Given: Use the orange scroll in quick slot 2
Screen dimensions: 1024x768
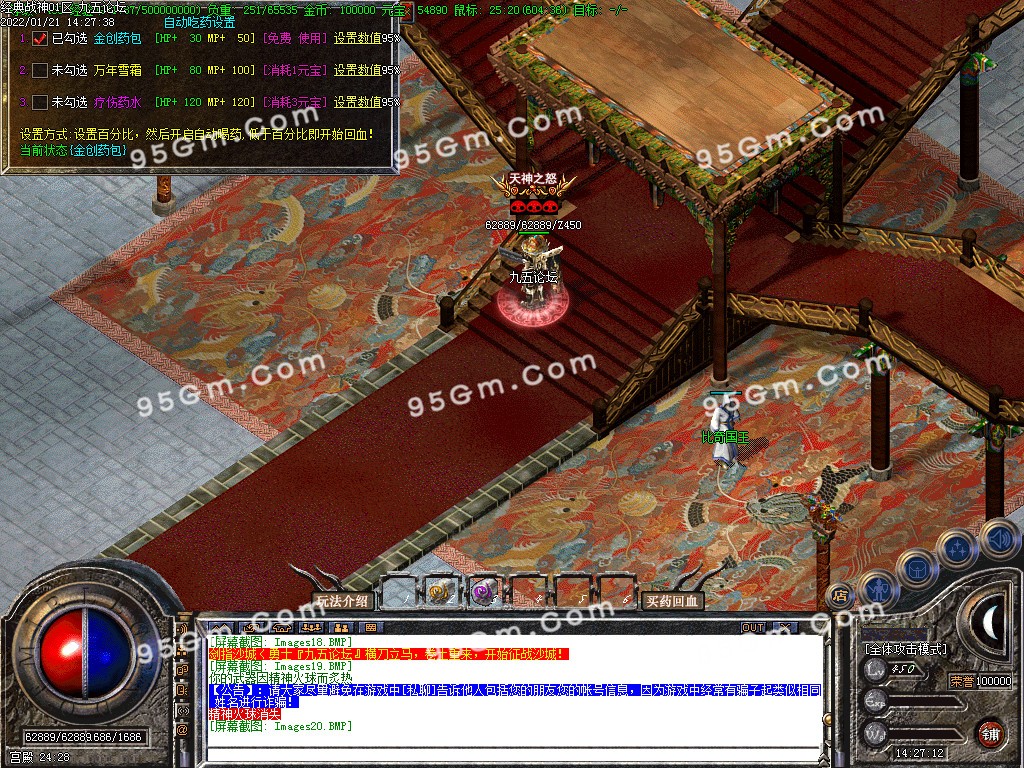Looking at the screenshot, I should [x=440, y=593].
